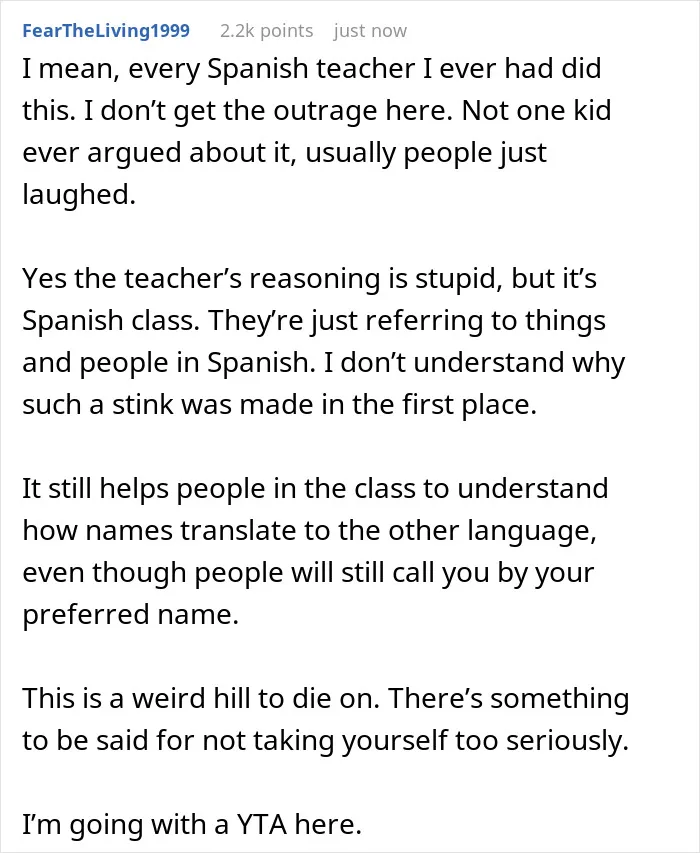Click the line 'how names translate to the other language'
This screenshot has width=700, height=853.
point(309,531)
